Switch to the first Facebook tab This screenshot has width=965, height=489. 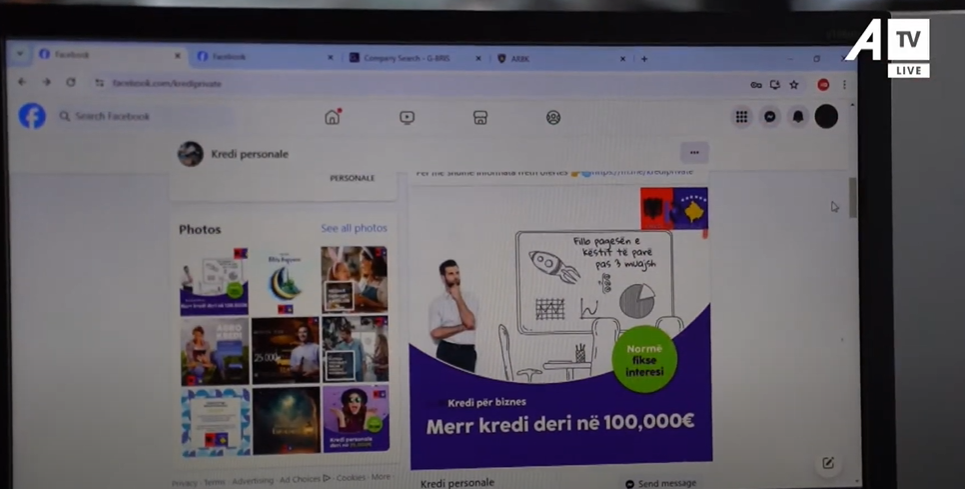[x=111, y=55]
